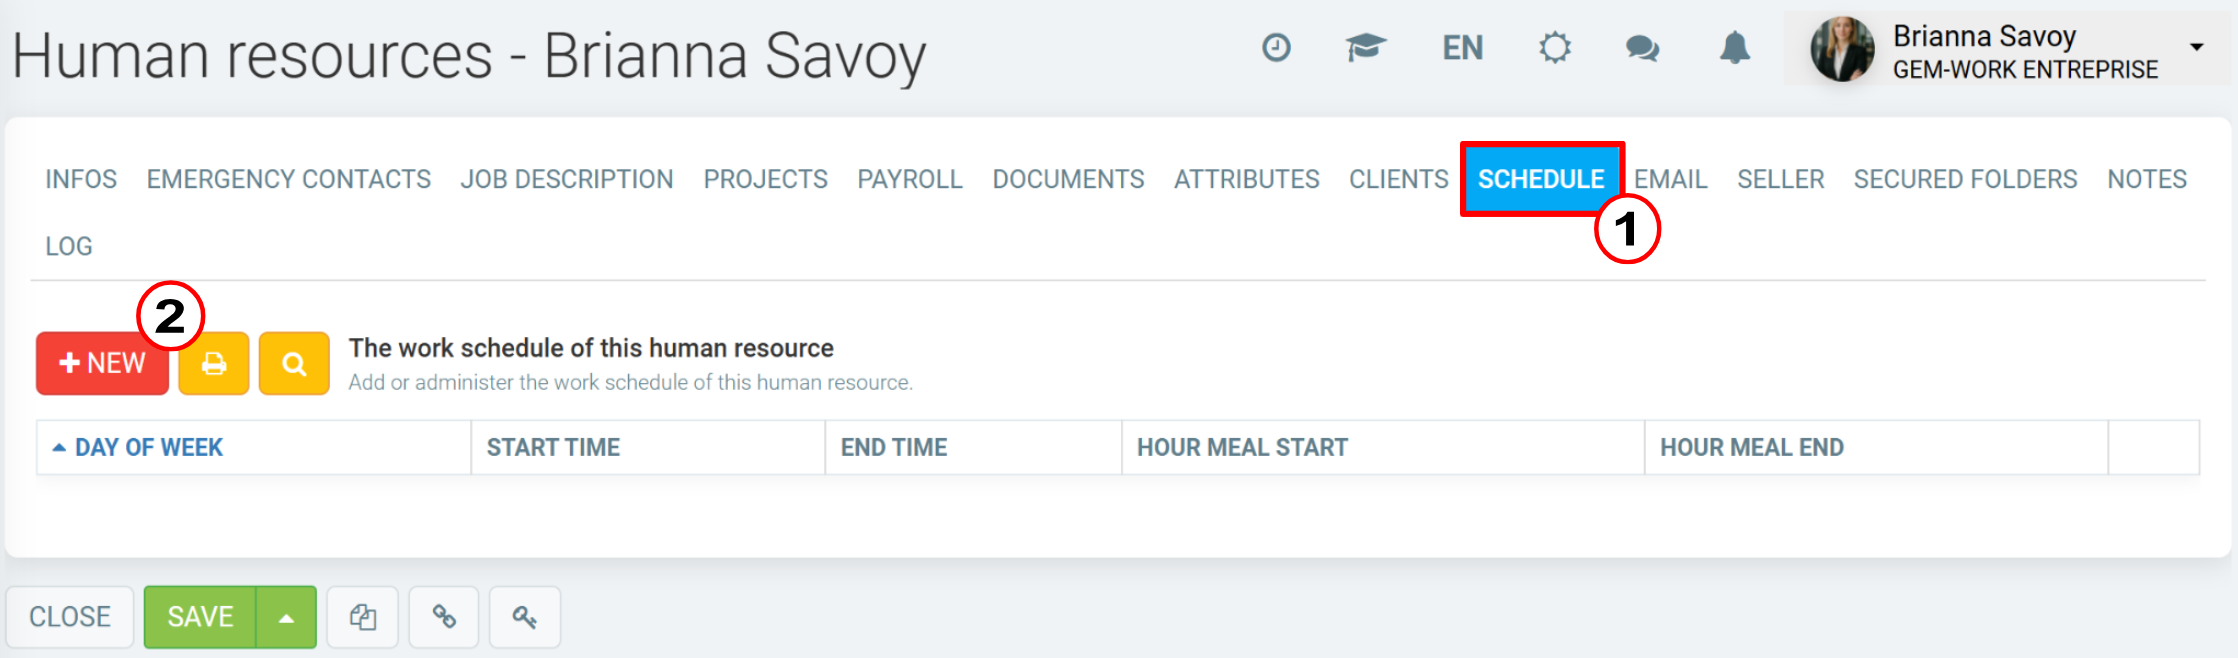Go to the SELLER tab

[x=1780, y=179]
